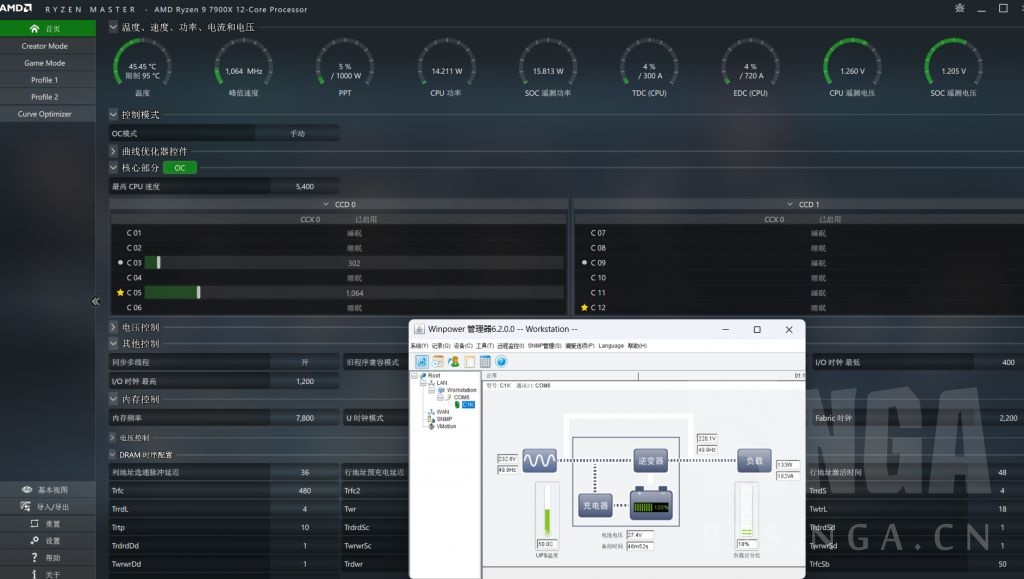Click the first monitor icon in Winpower toolbar
1024x579 pixels.
pos(422,361)
